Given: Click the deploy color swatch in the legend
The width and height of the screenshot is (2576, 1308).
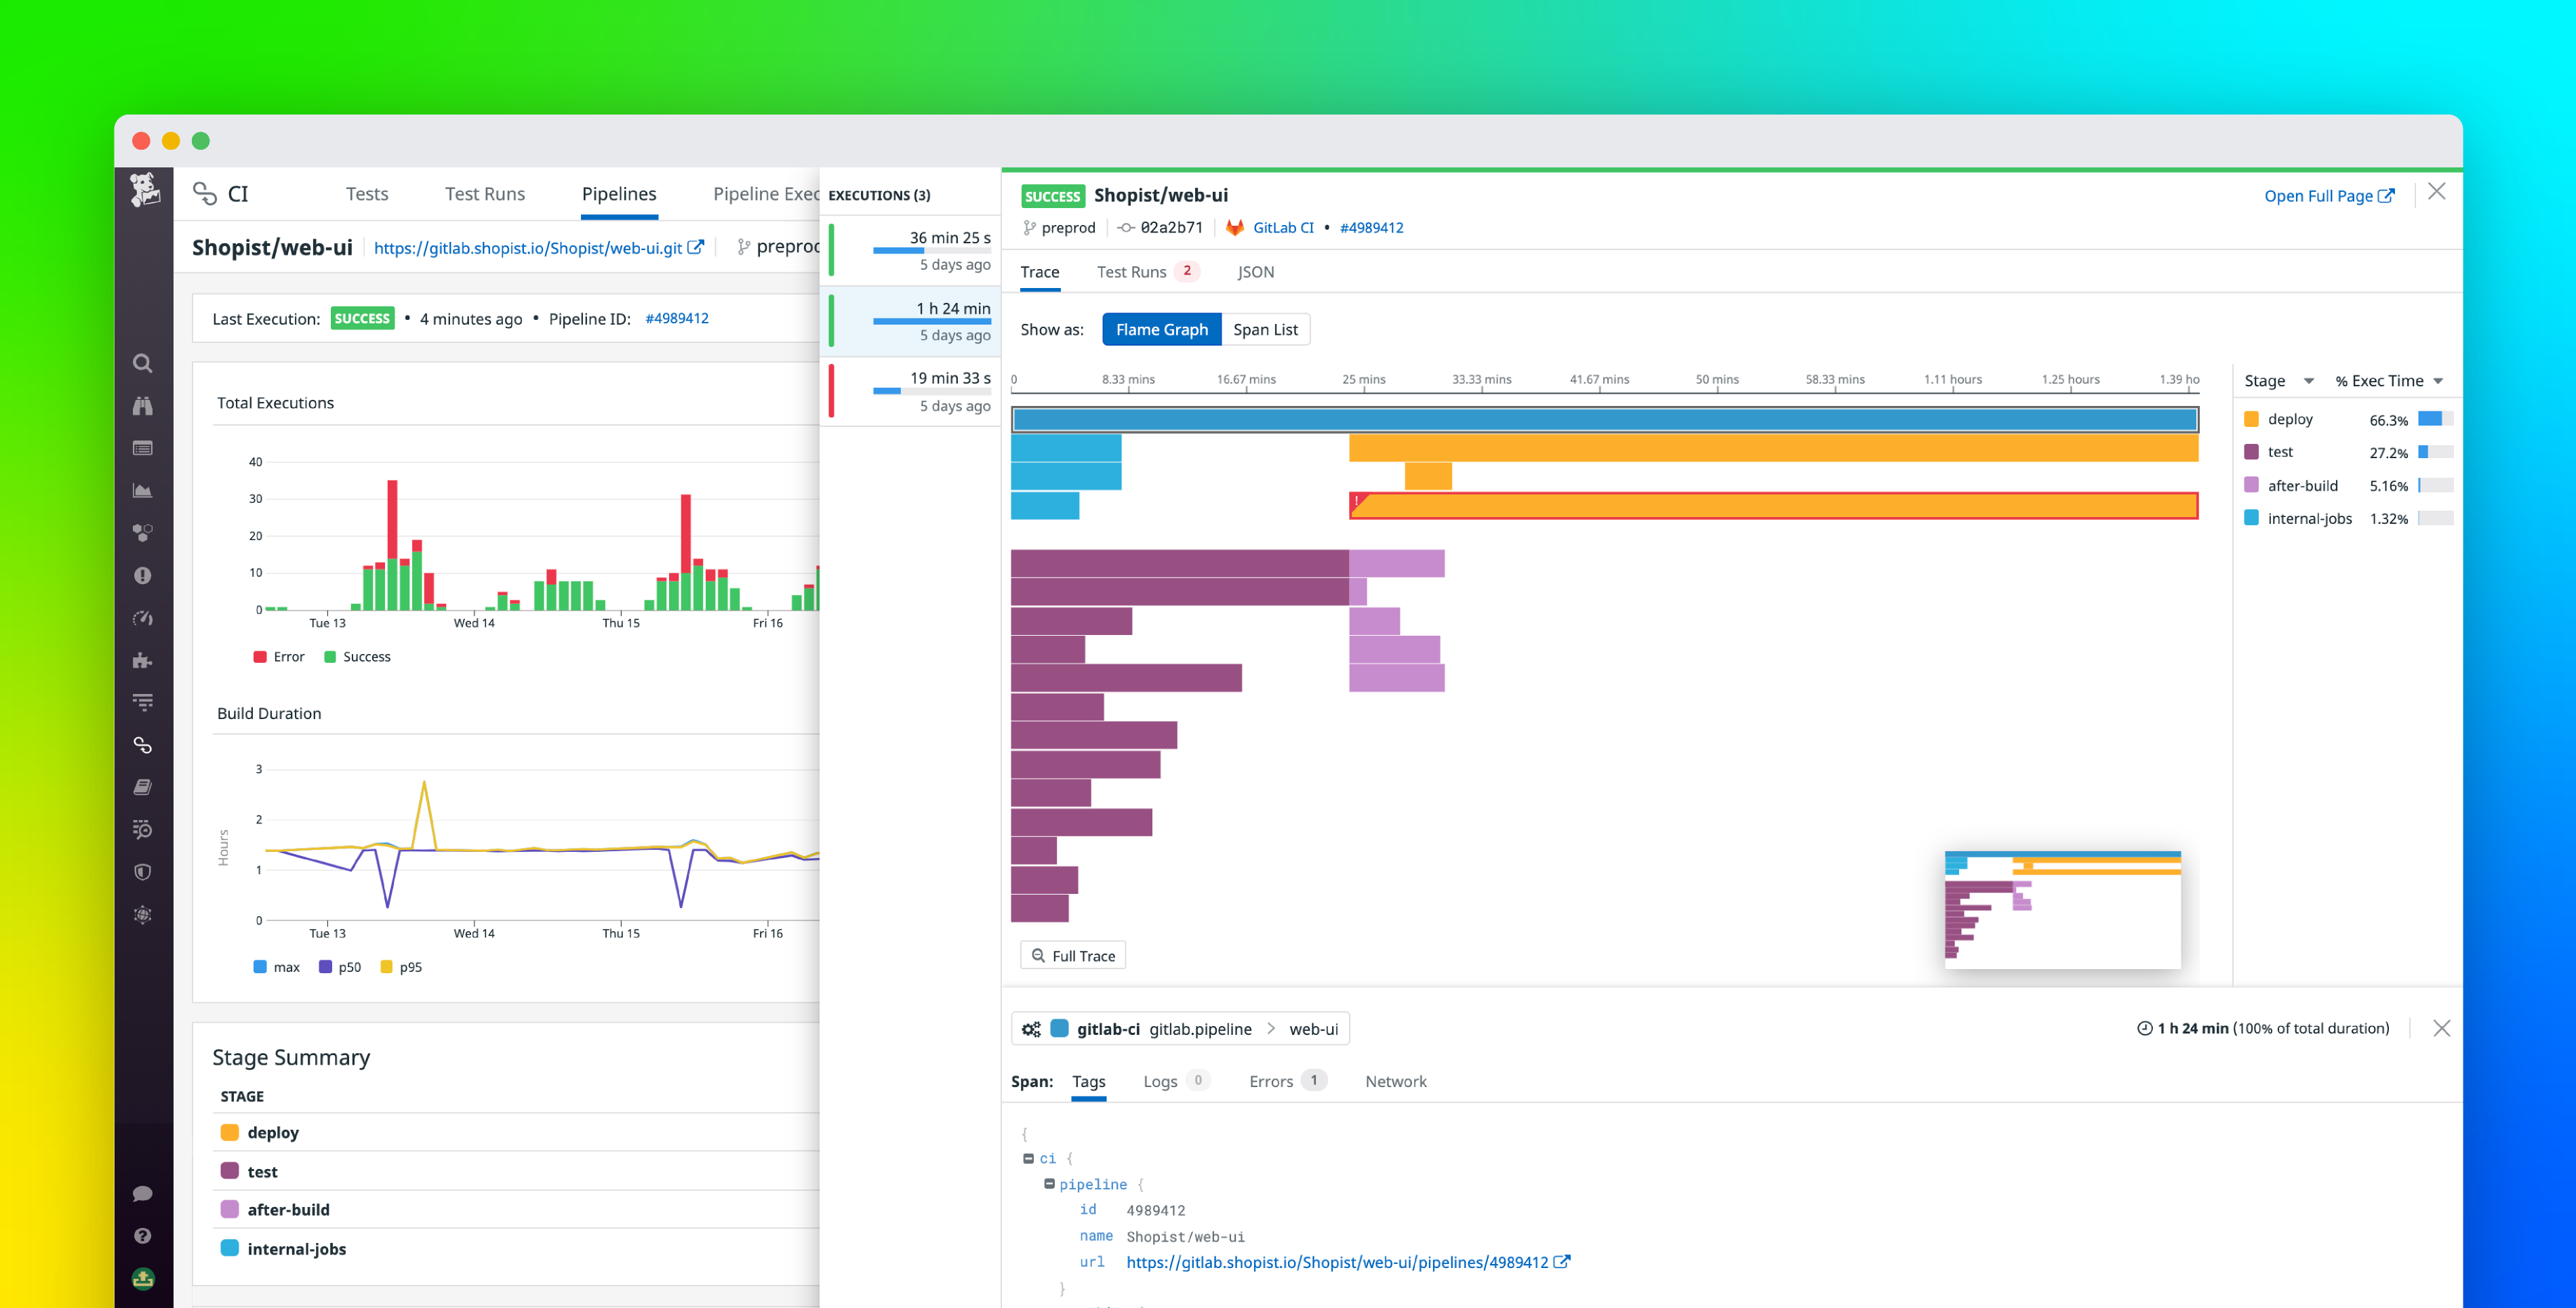Looking at the screenshot, I should [x=2252, y=419].
